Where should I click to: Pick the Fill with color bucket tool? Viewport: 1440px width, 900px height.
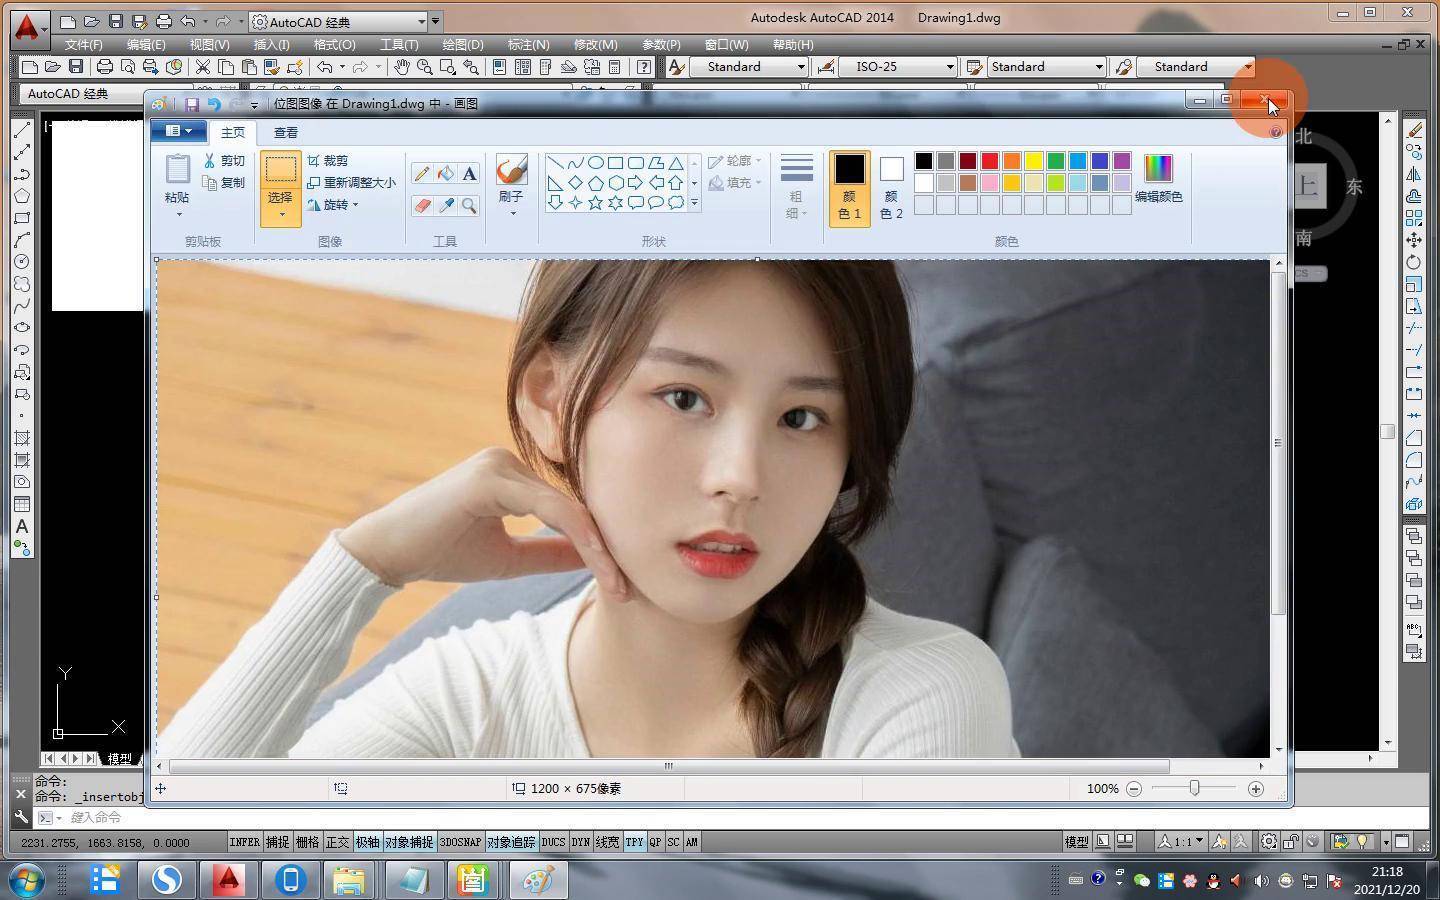point(446,174)
